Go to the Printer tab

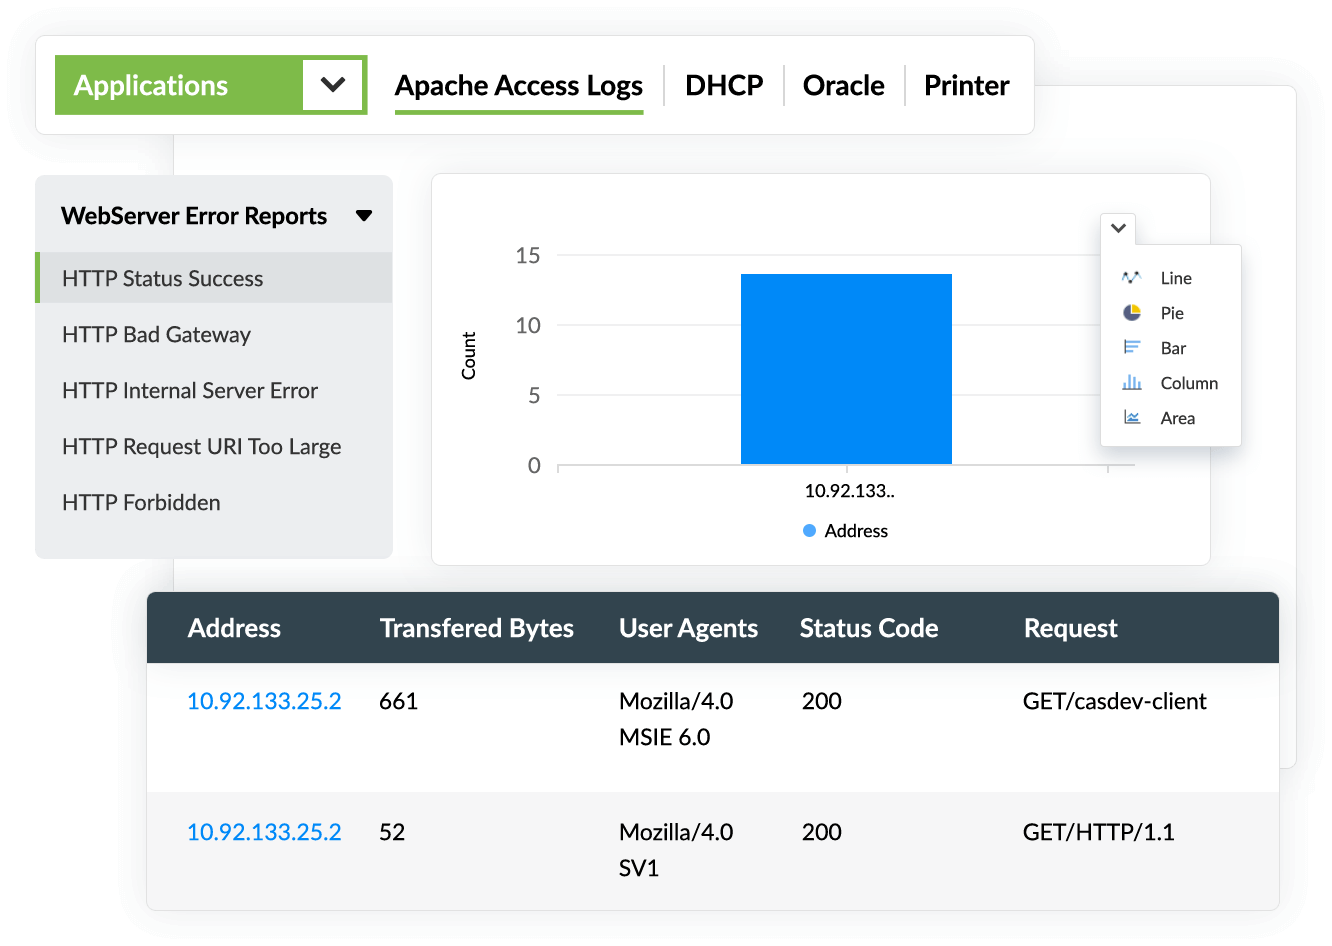(x=966, y=86)
